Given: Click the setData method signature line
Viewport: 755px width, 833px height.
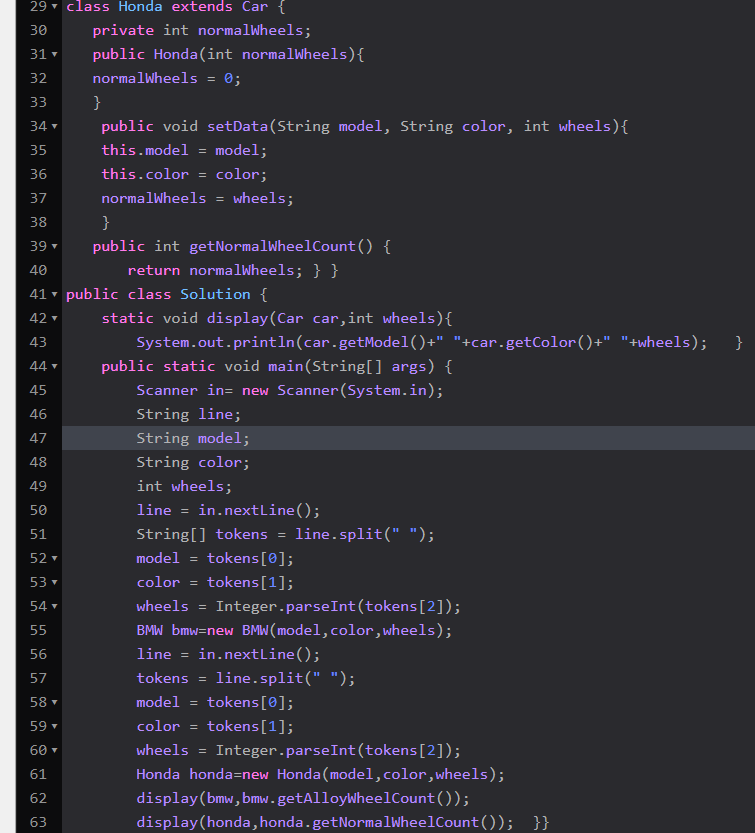Looking at the screenshot, I should coord(365,126).
